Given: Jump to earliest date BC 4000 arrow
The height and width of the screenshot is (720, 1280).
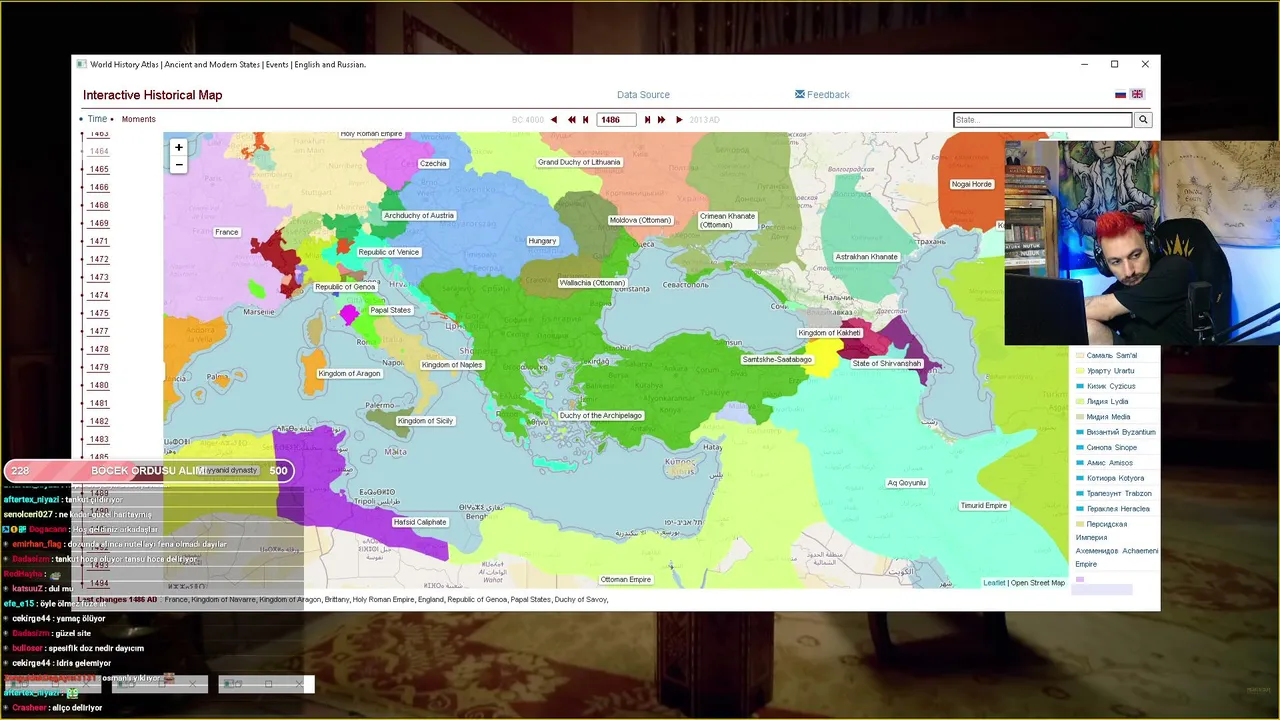Looking at the screenshot, I should 554,120.
